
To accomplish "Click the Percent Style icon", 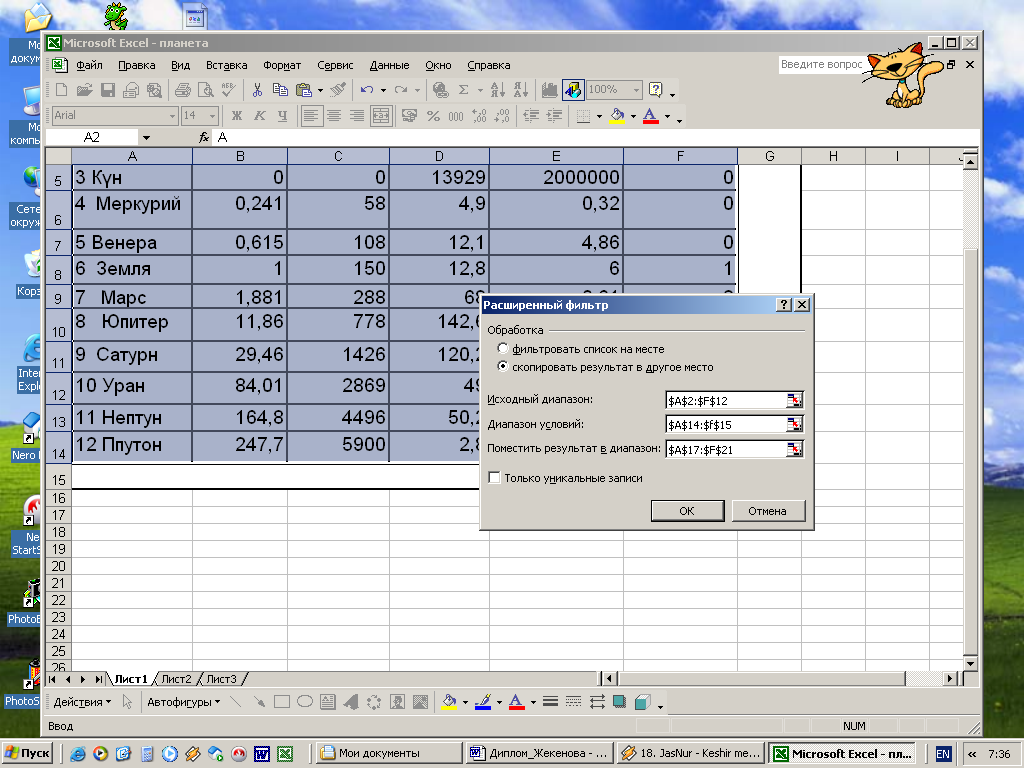I will coord(433,116).
